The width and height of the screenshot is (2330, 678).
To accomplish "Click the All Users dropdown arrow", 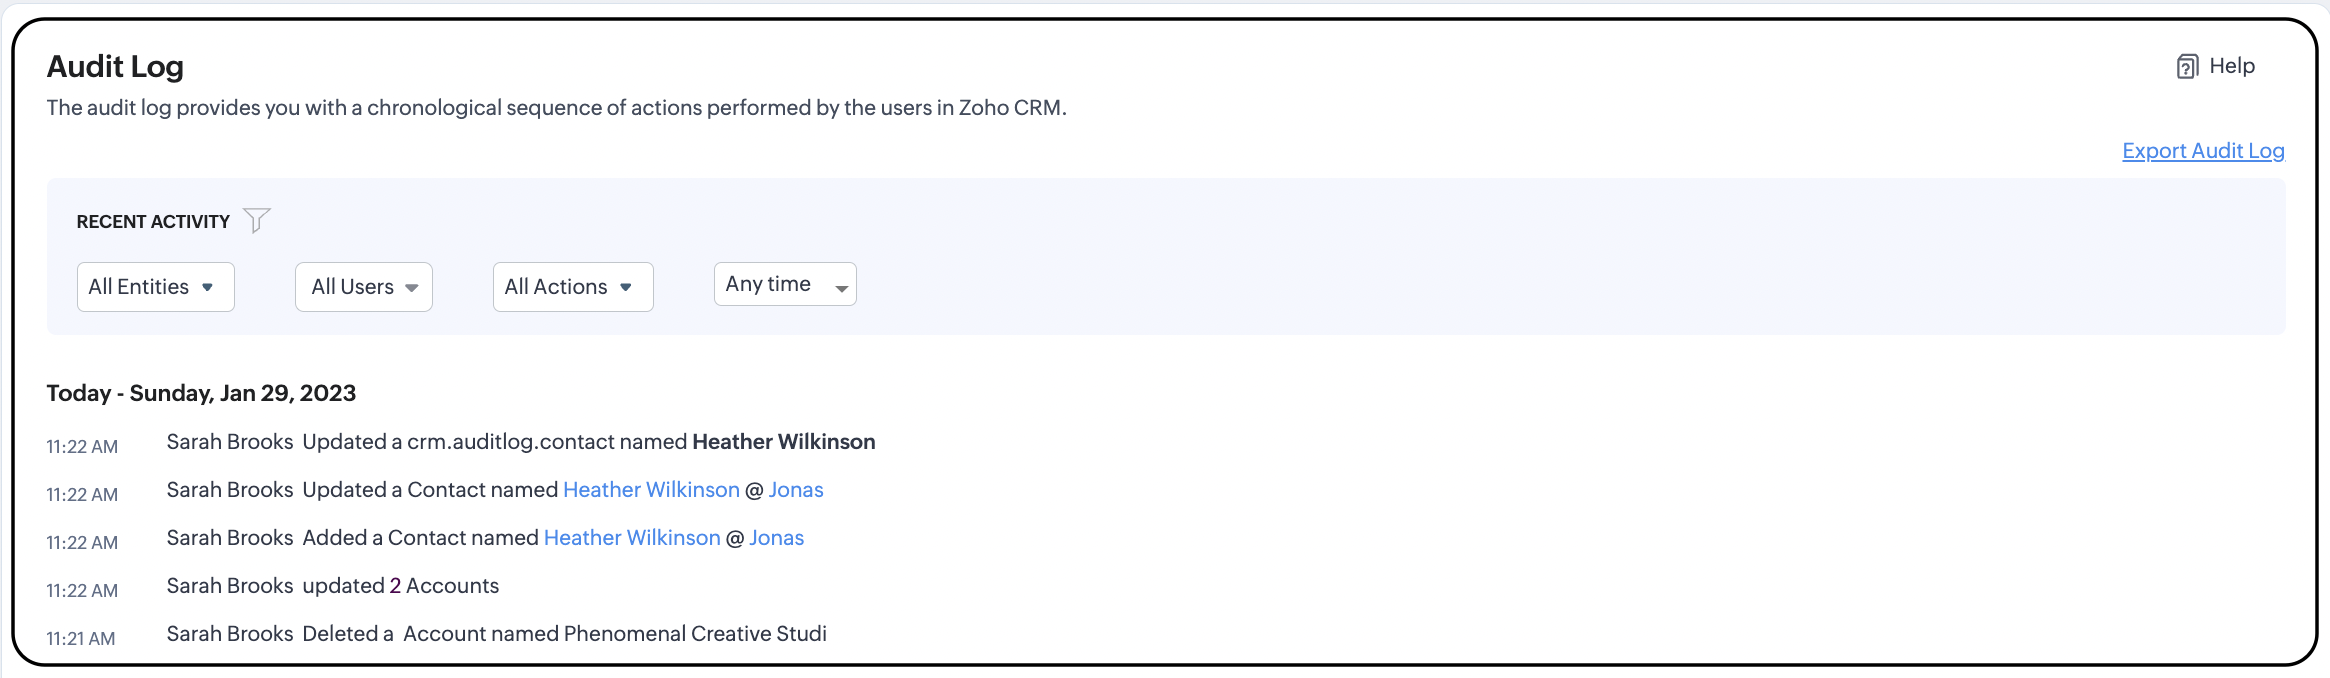I will click(411, 288).
